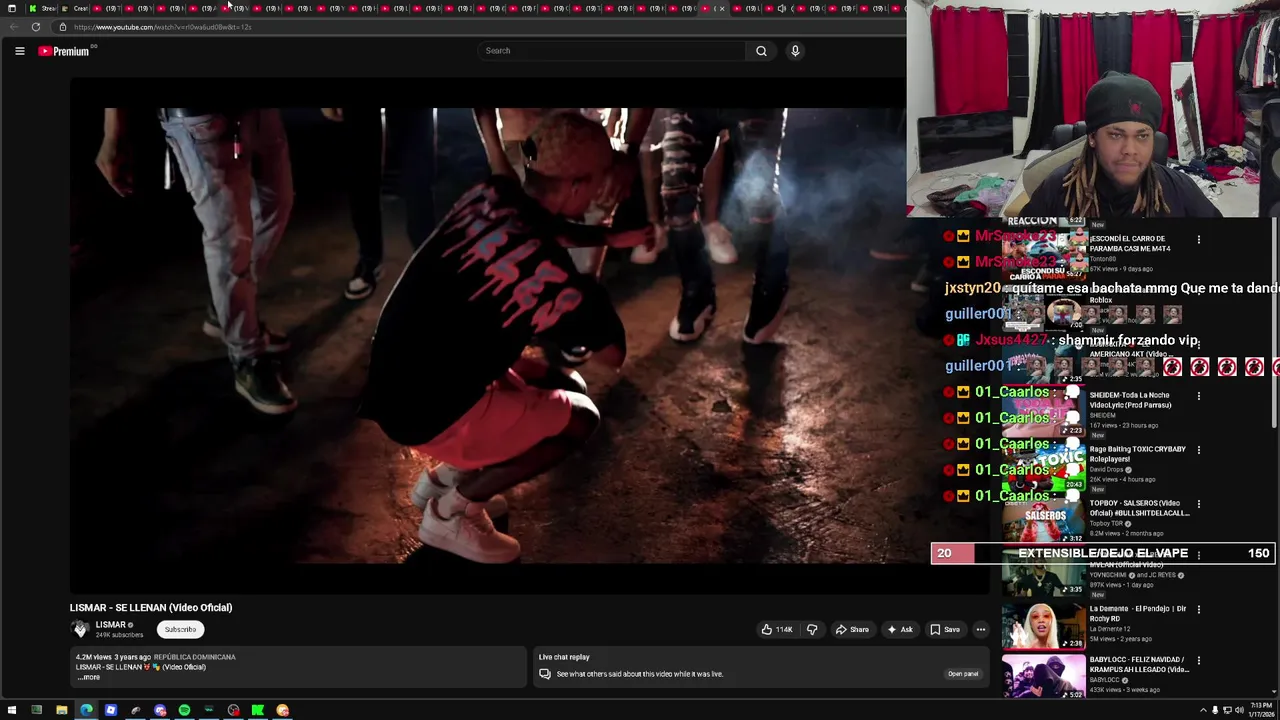
Task: Open the taskbar clock showing 7:13 PM
Action: (x=1260, y=710)
